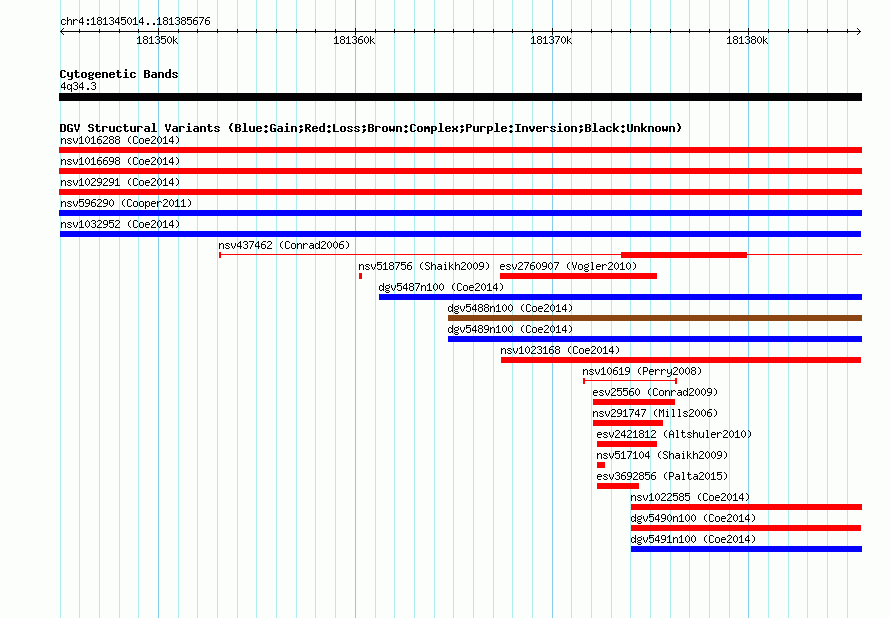Click the chr4:181345014..181385676 coordinate label

click(x=135, y=21)
